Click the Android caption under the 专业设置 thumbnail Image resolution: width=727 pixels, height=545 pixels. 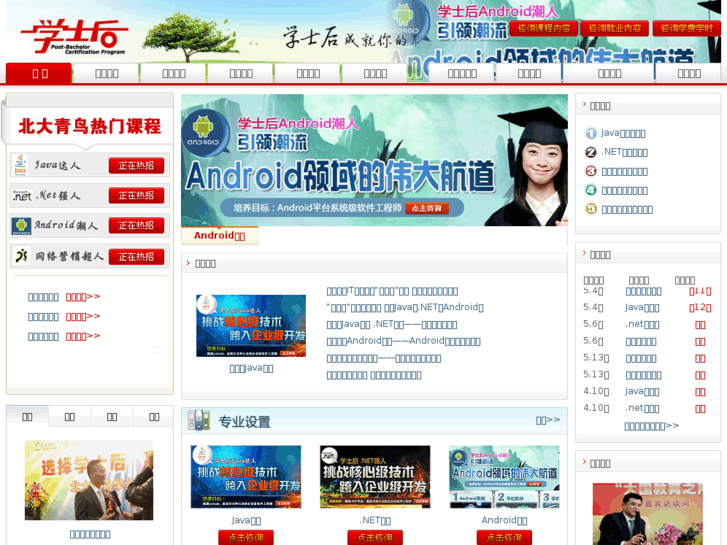pyautogui.click(x=504, y=520)
